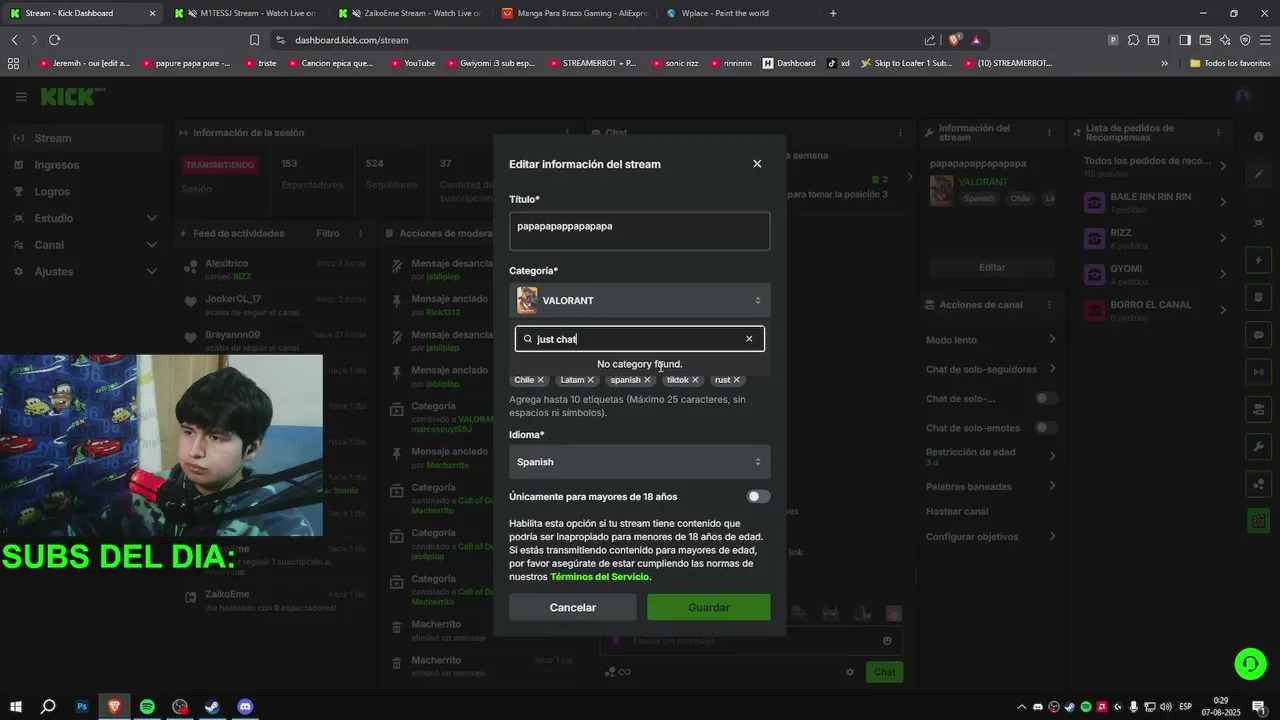Screen dimensions: 1280x720
Task: Reload the page
Action: point(54,40)
